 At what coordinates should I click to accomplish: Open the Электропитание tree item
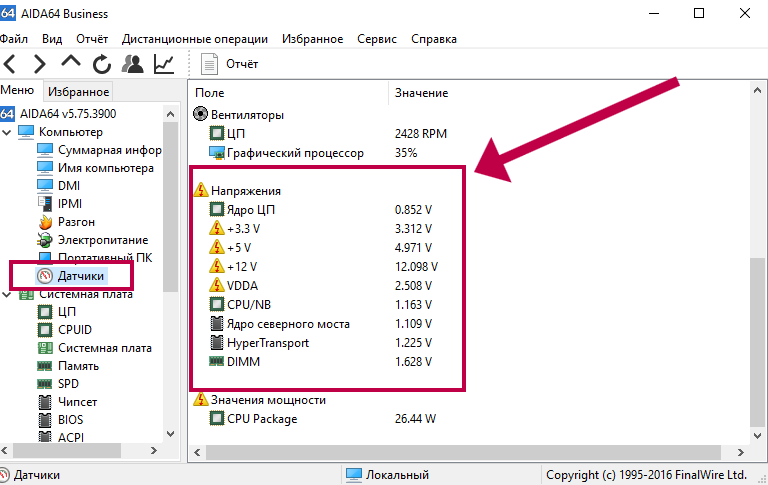pos(93,240)
